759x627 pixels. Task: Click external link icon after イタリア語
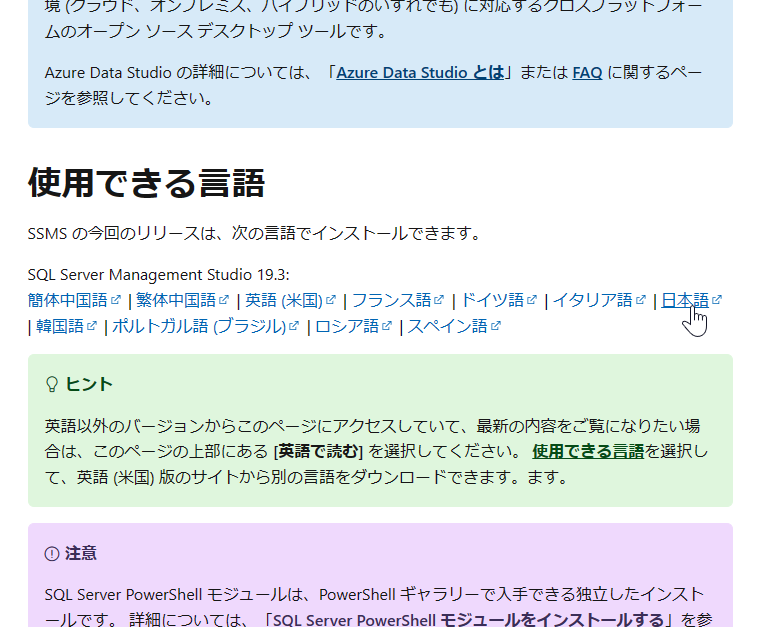[640, 300]
